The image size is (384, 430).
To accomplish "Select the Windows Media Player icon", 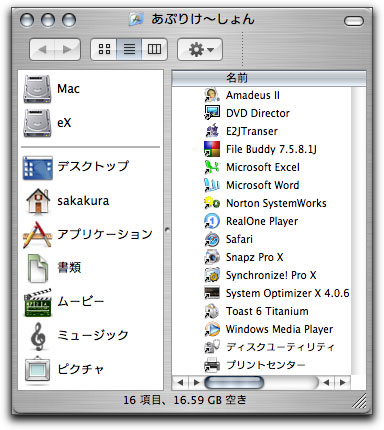I will (x=212, y=329).
